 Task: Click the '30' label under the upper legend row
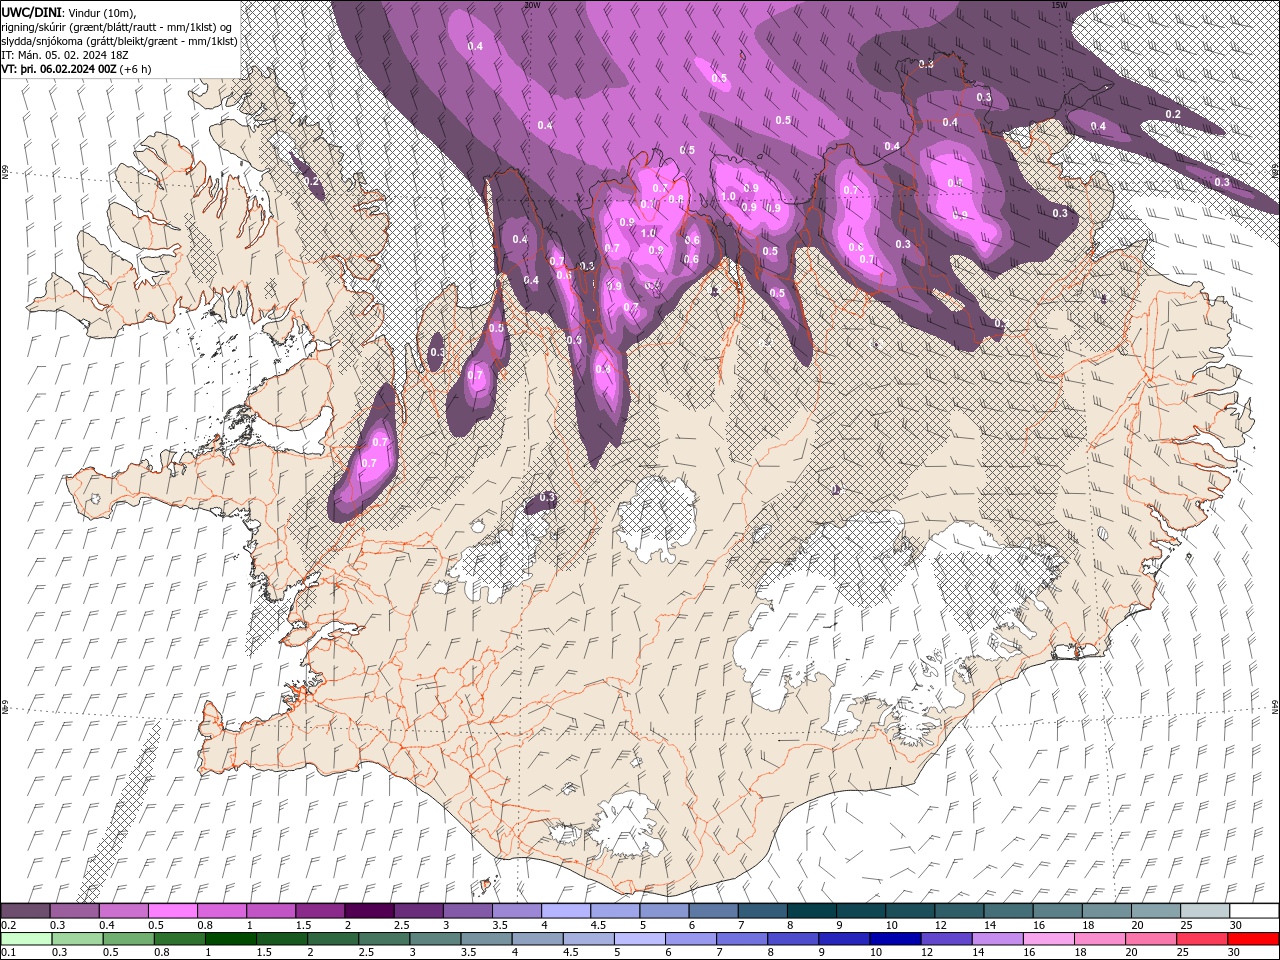coord(1236,925)
